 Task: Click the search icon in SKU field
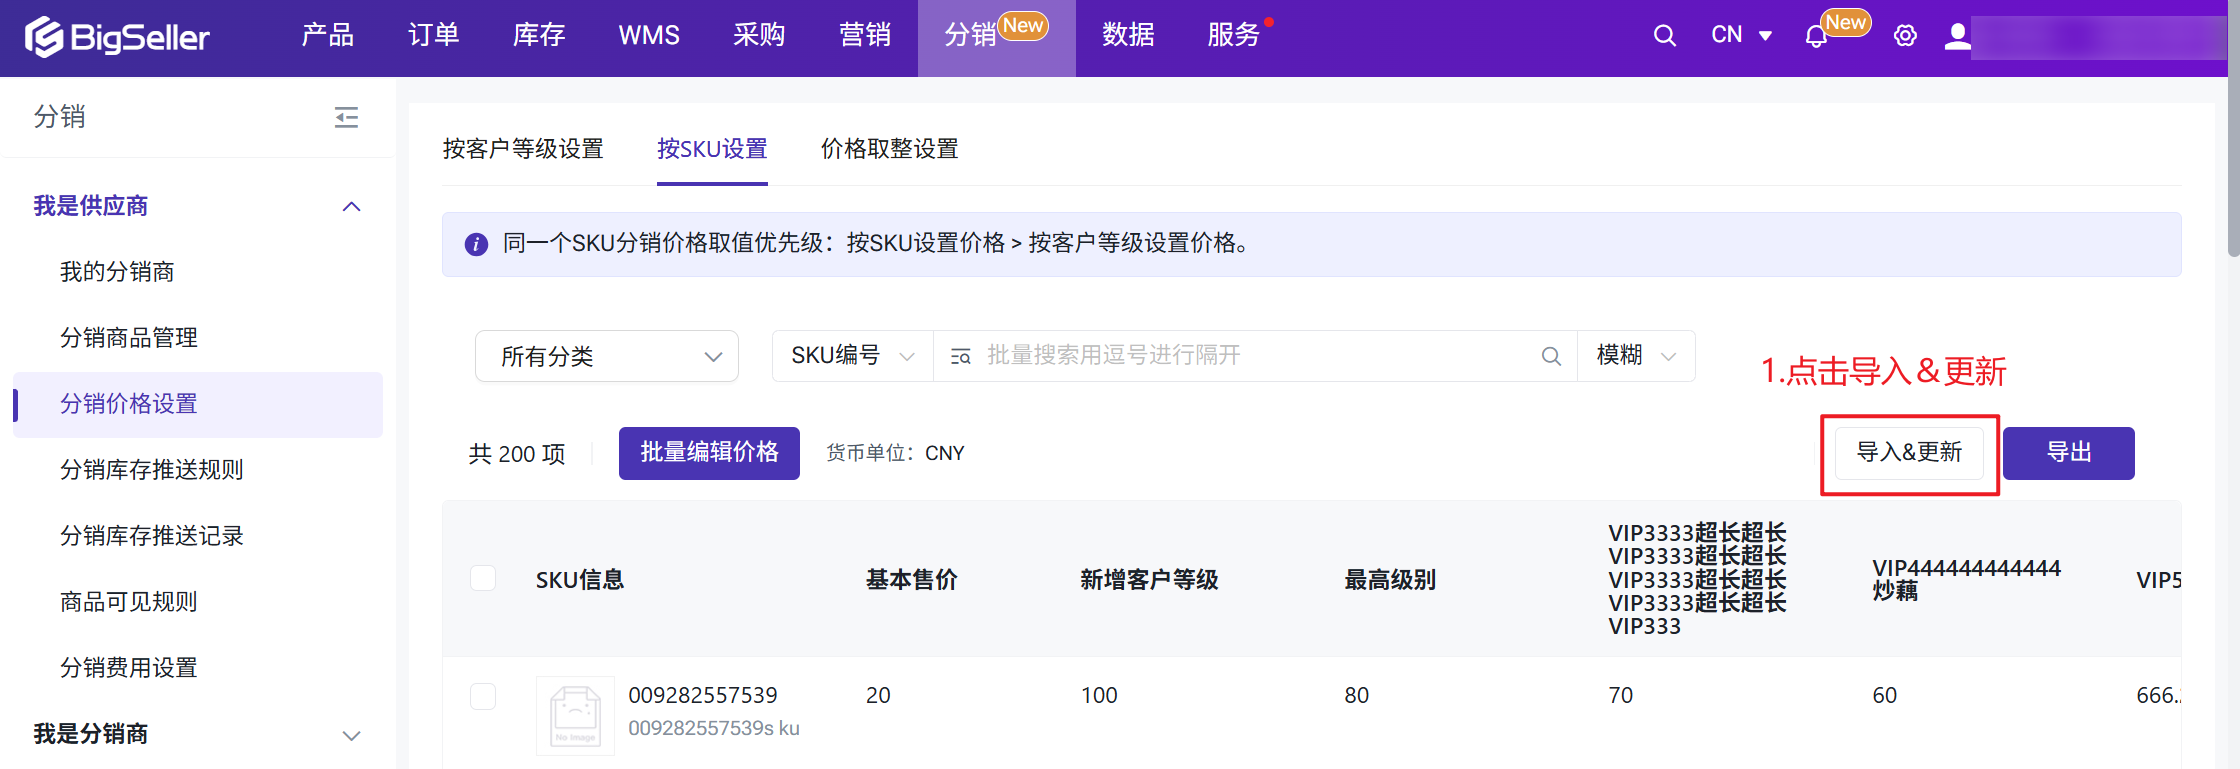coord(1551,356)
